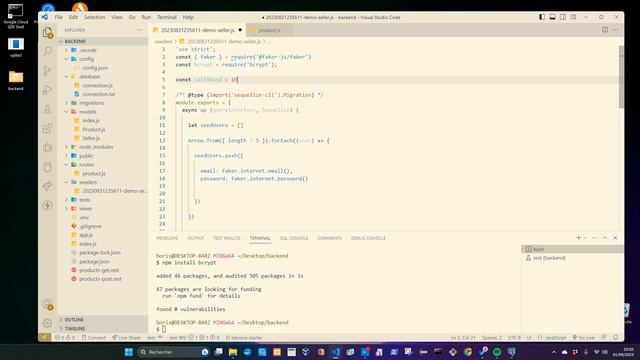This screenshot has height=360, width=640.
Task: Open the Accounts icon in activity bar
Action: (x=48, y=304)
